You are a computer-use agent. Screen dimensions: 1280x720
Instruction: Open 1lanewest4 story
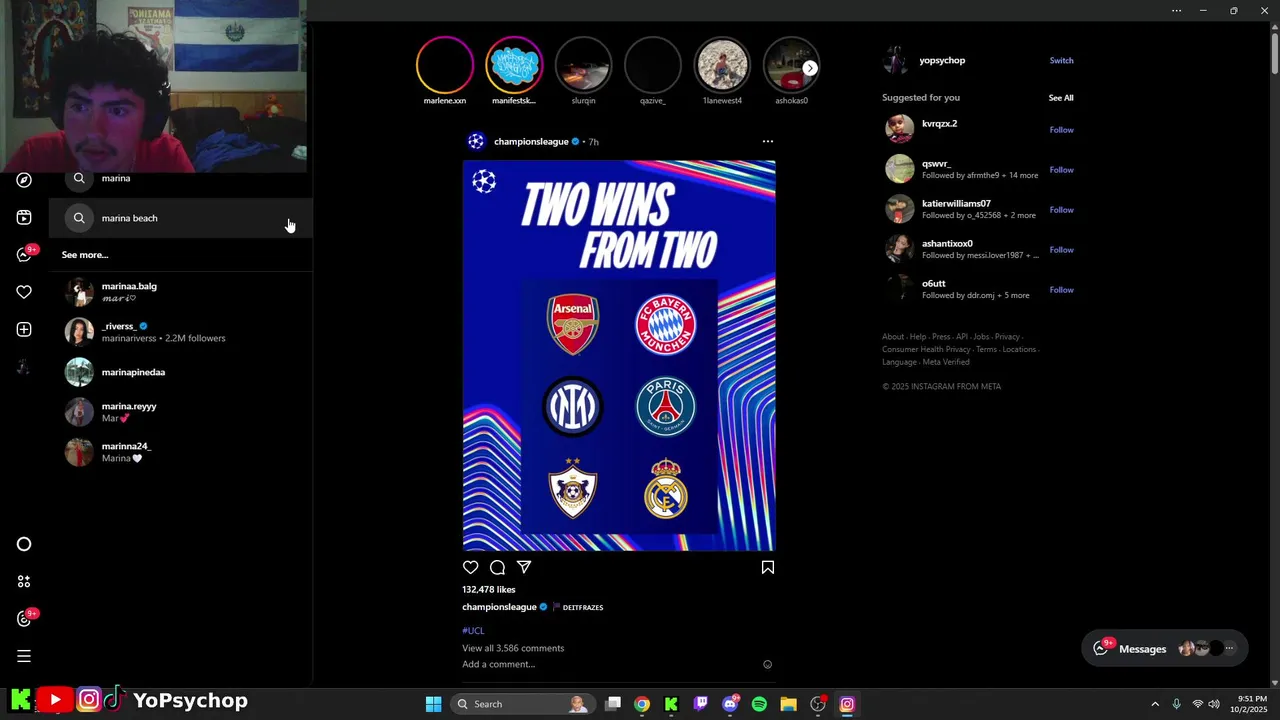(x=722, y=65)
